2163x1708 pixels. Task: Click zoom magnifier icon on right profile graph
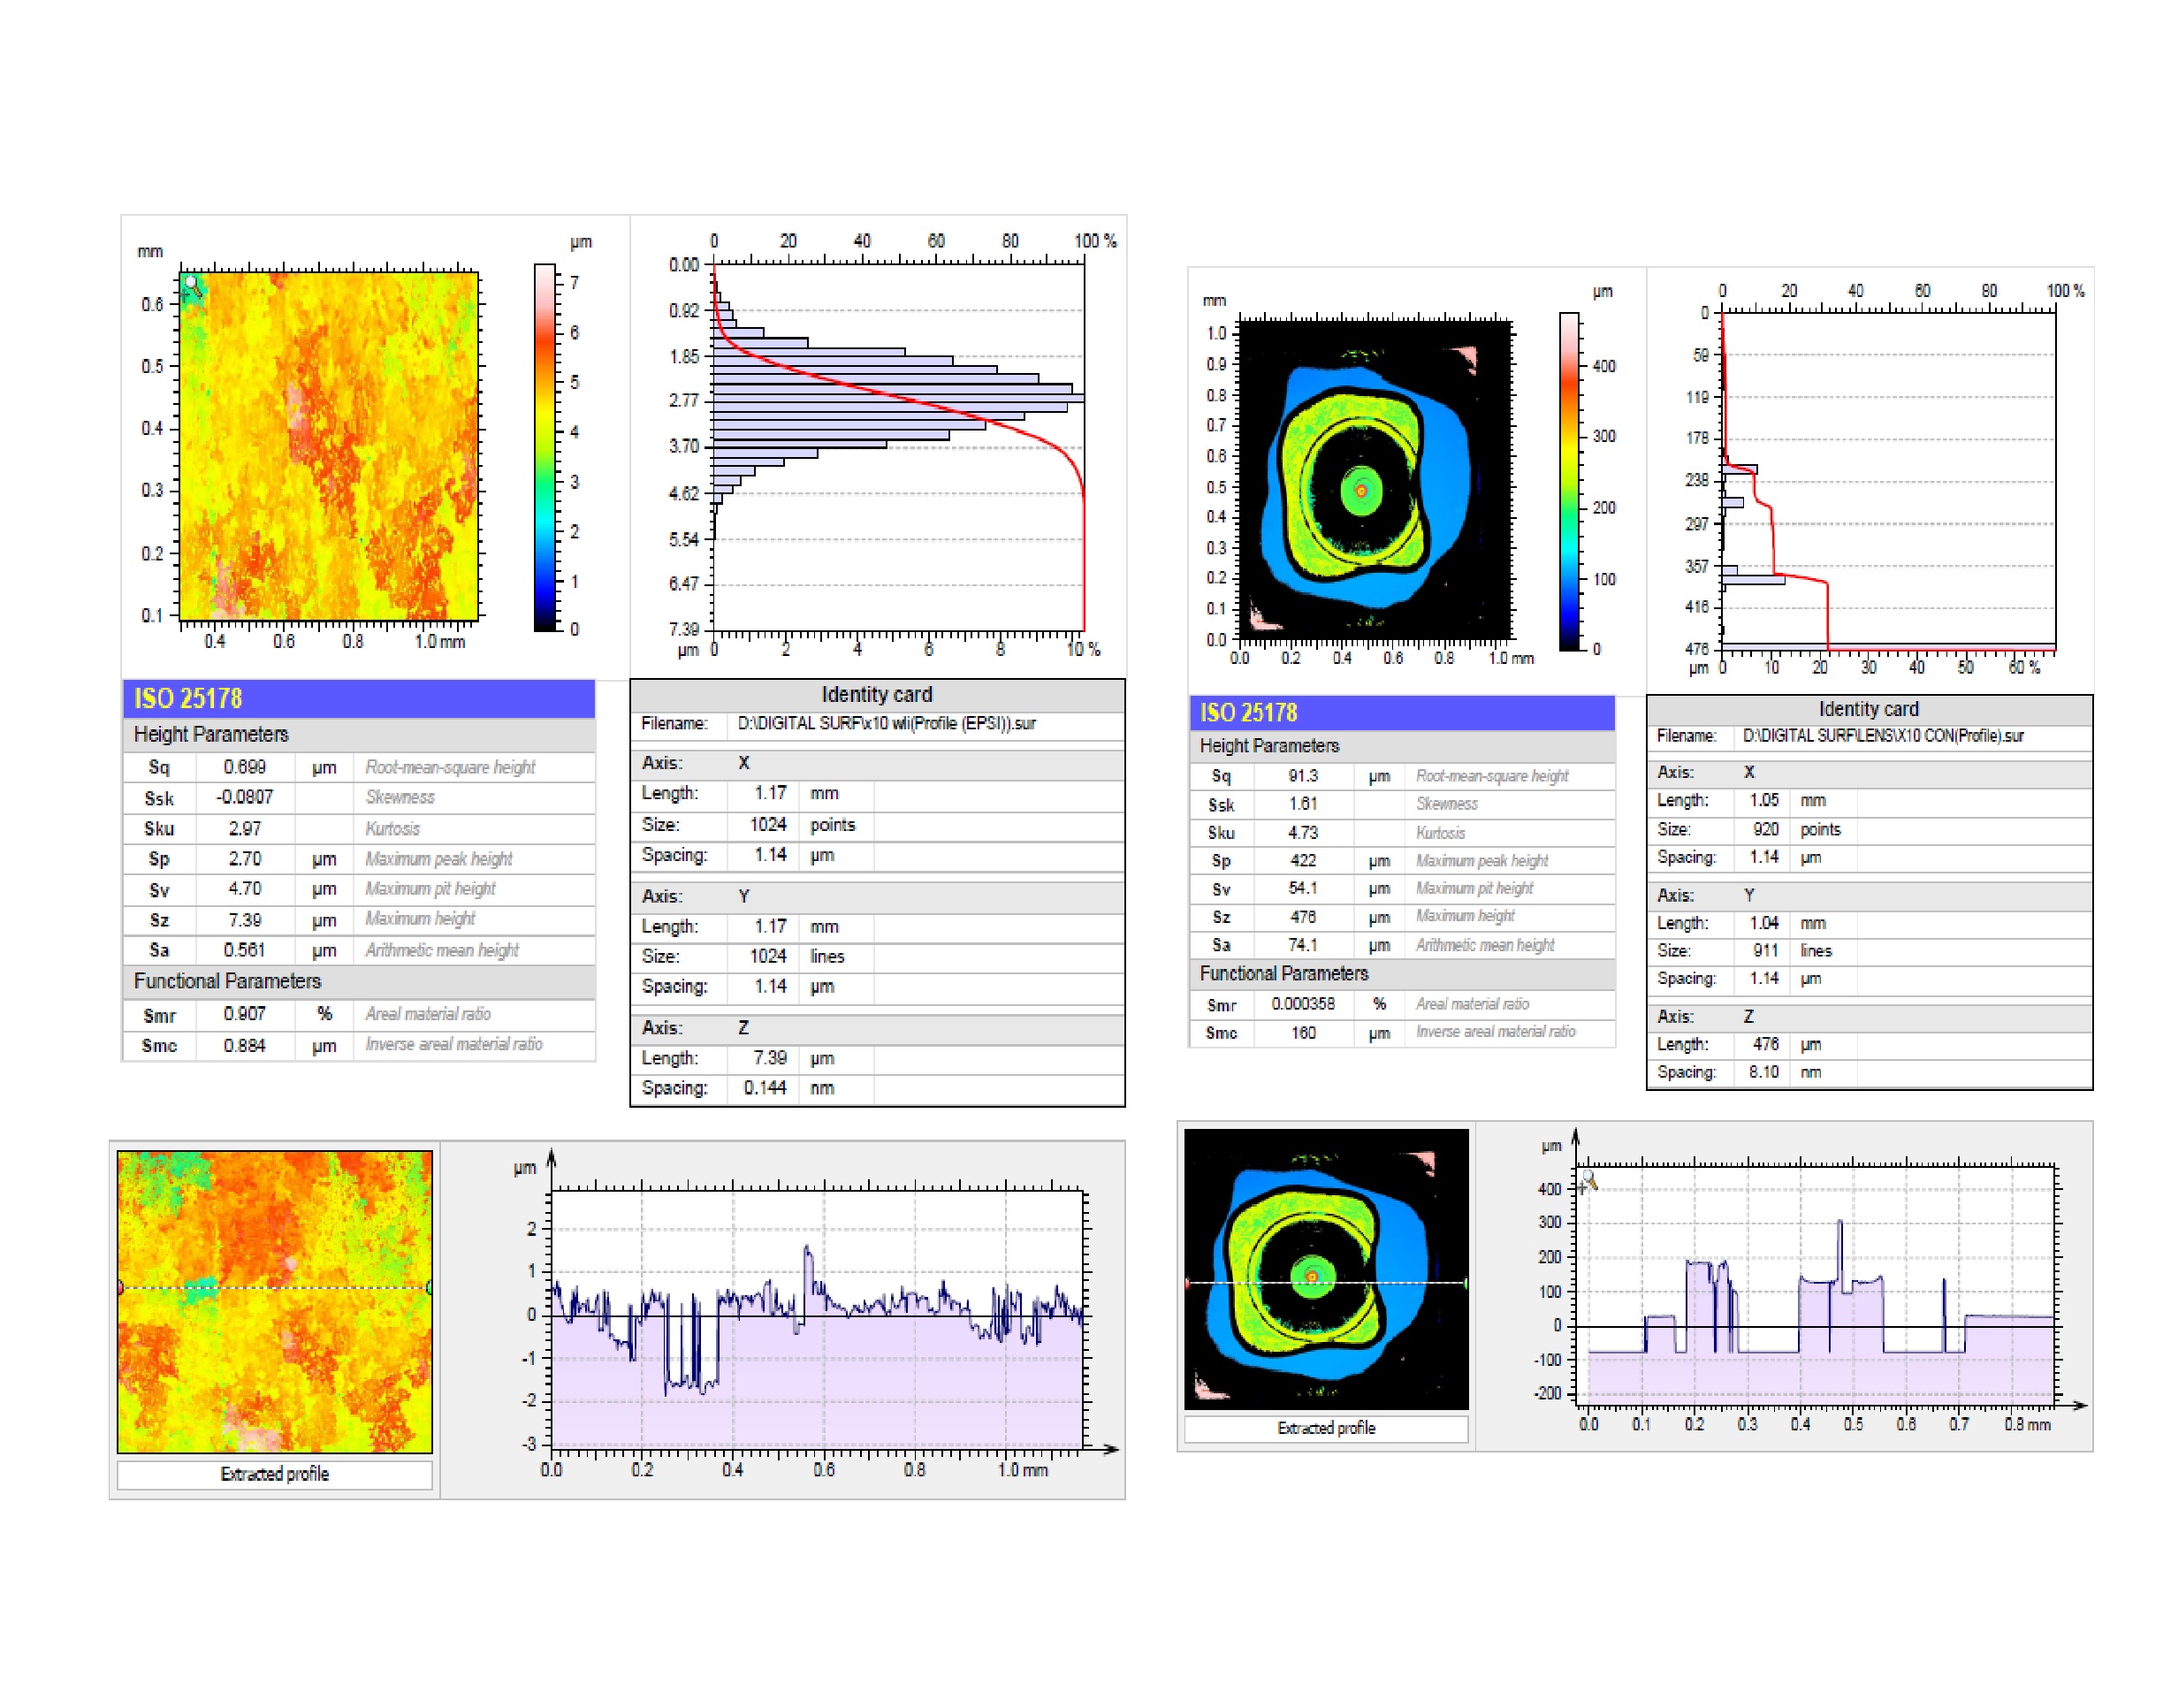(x=1589, y=1182)
